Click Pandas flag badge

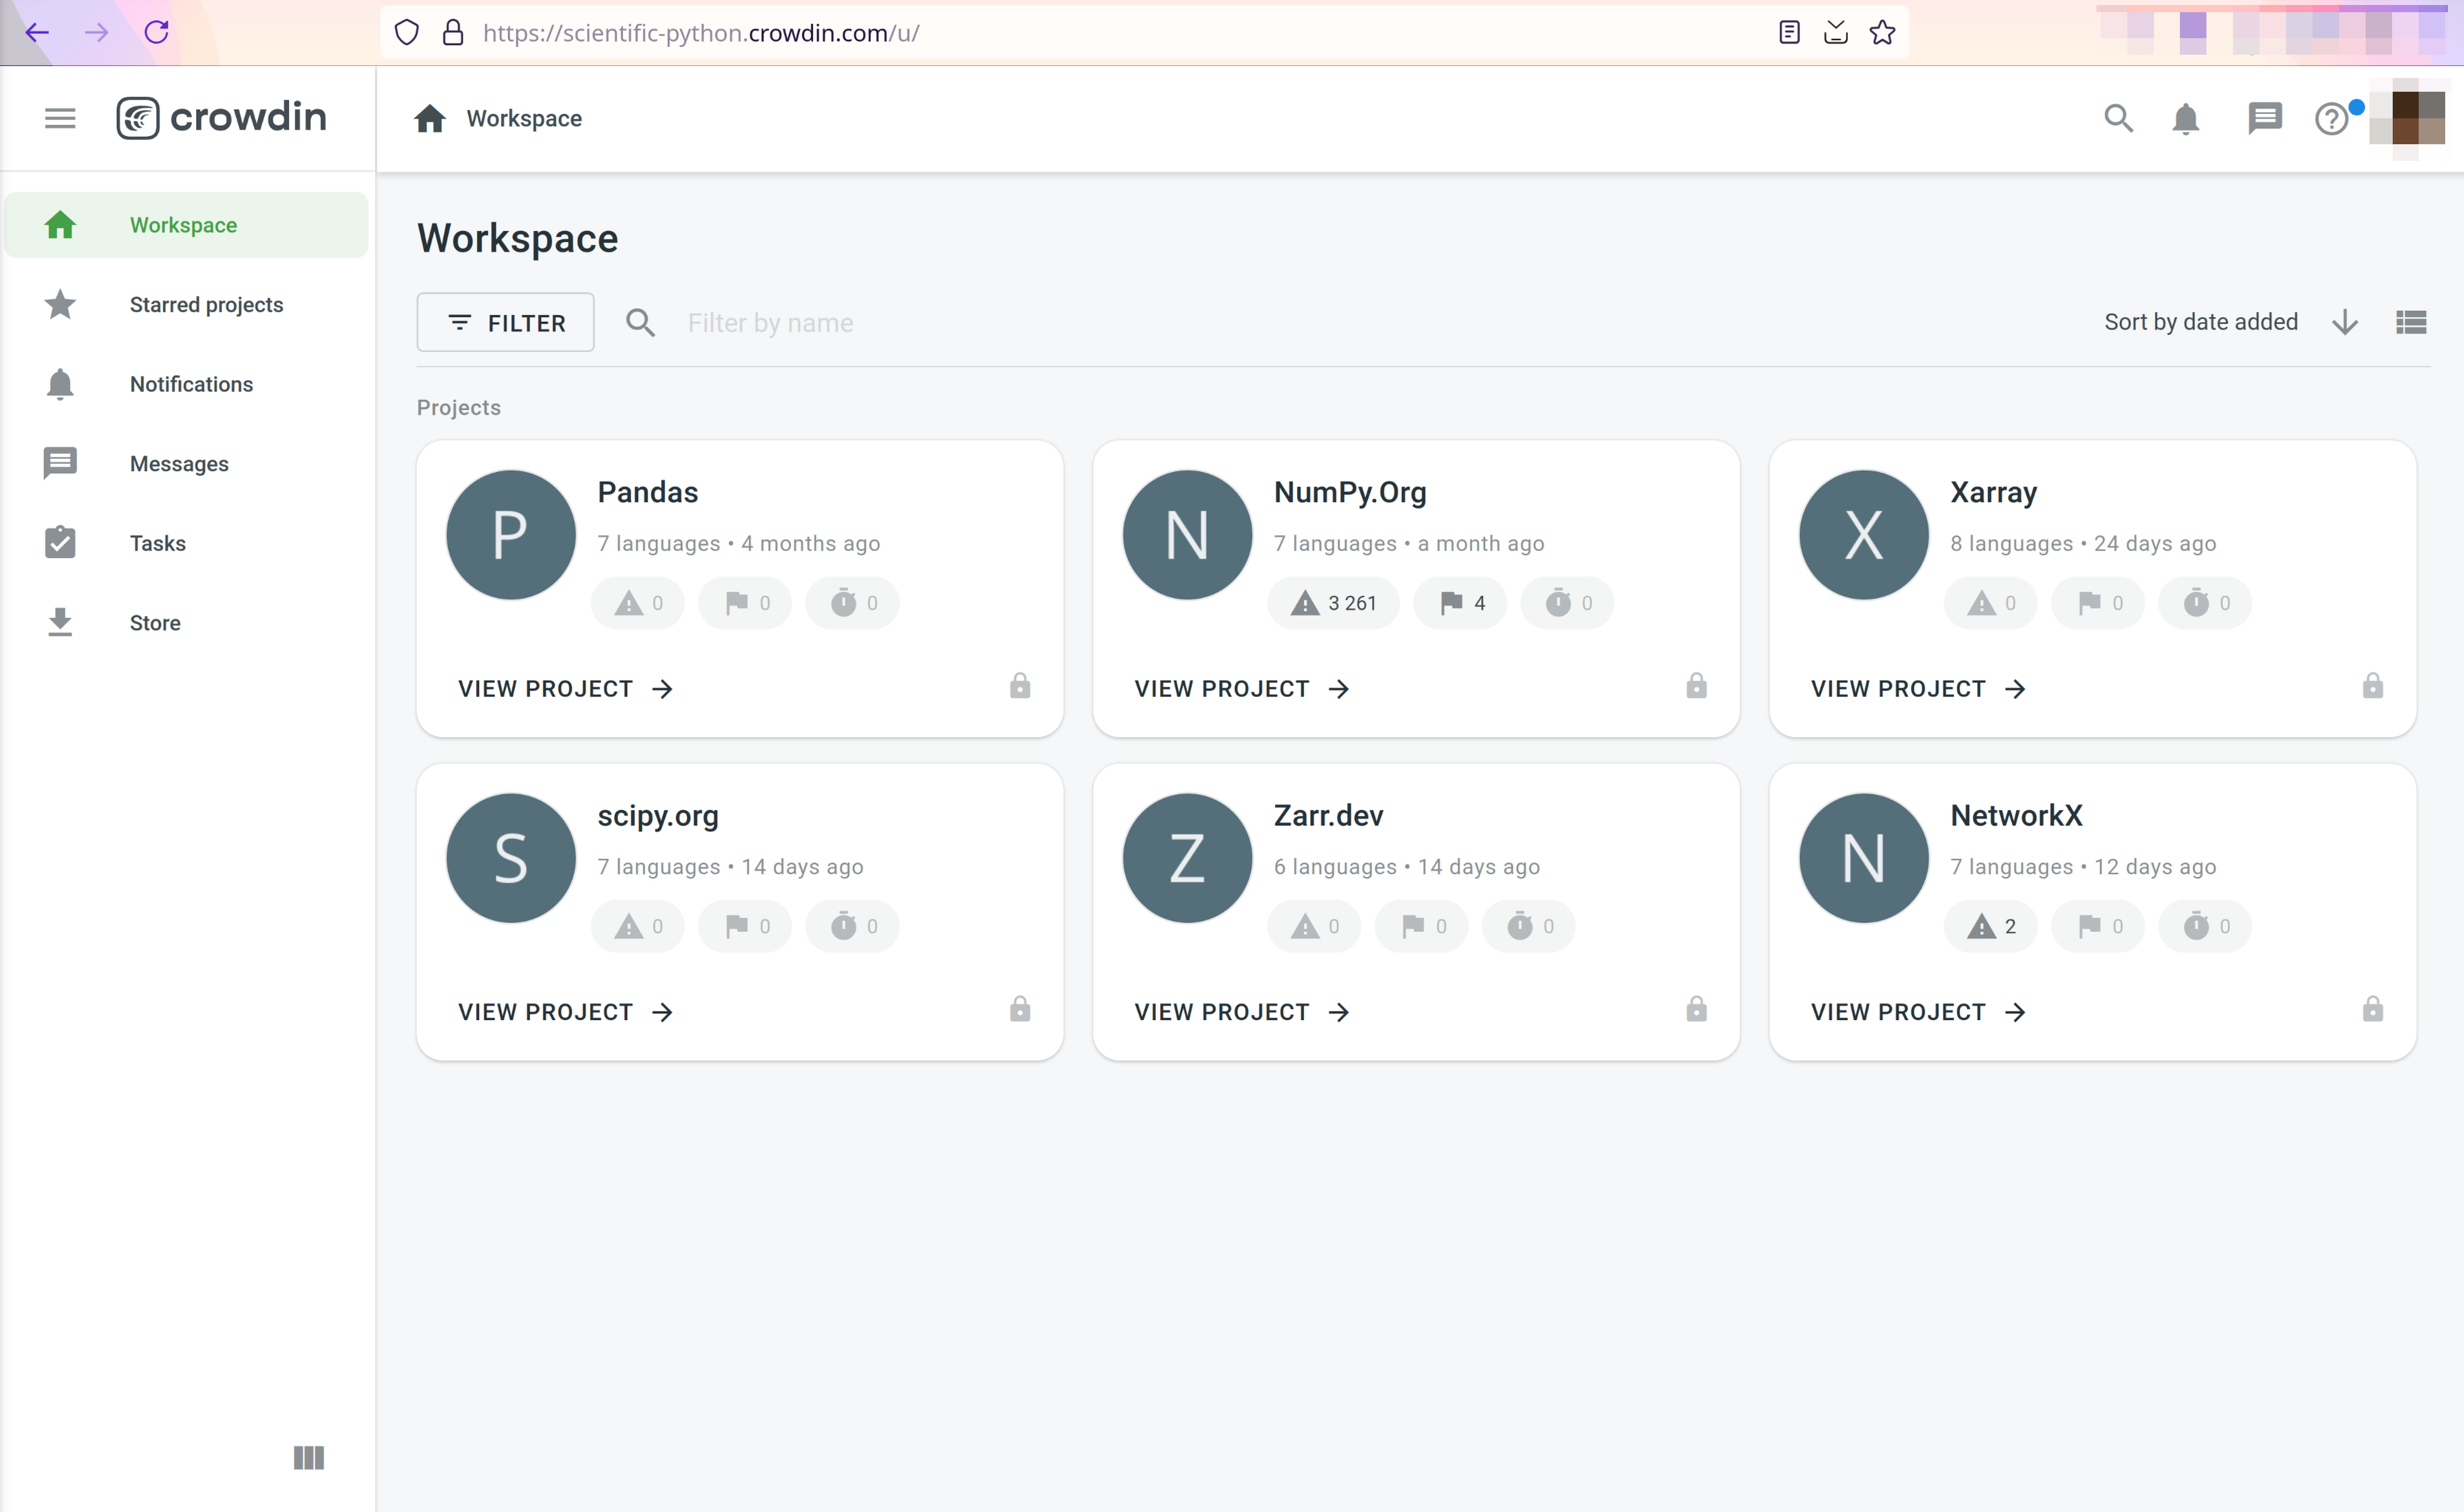(x=745, y=603)
